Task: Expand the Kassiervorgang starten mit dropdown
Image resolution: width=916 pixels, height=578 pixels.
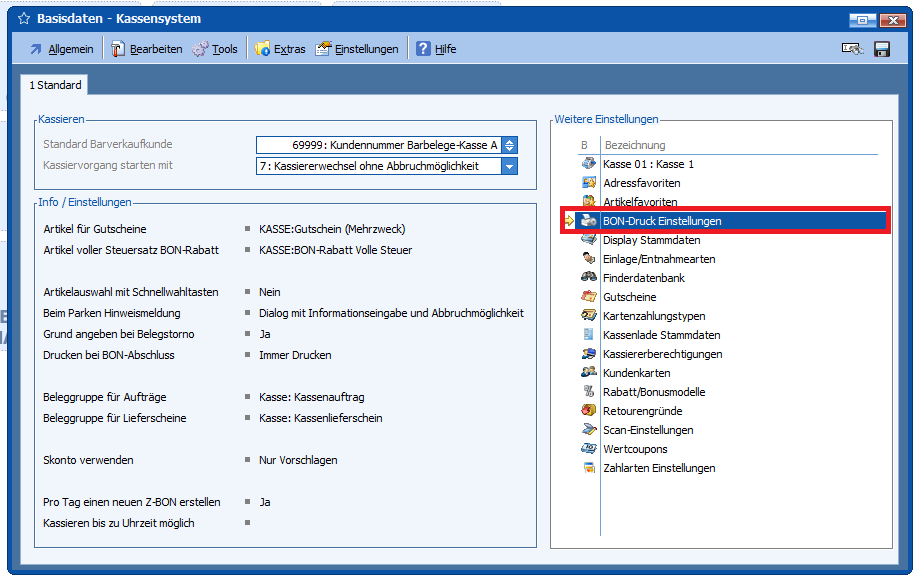Action: pos(509,166)
